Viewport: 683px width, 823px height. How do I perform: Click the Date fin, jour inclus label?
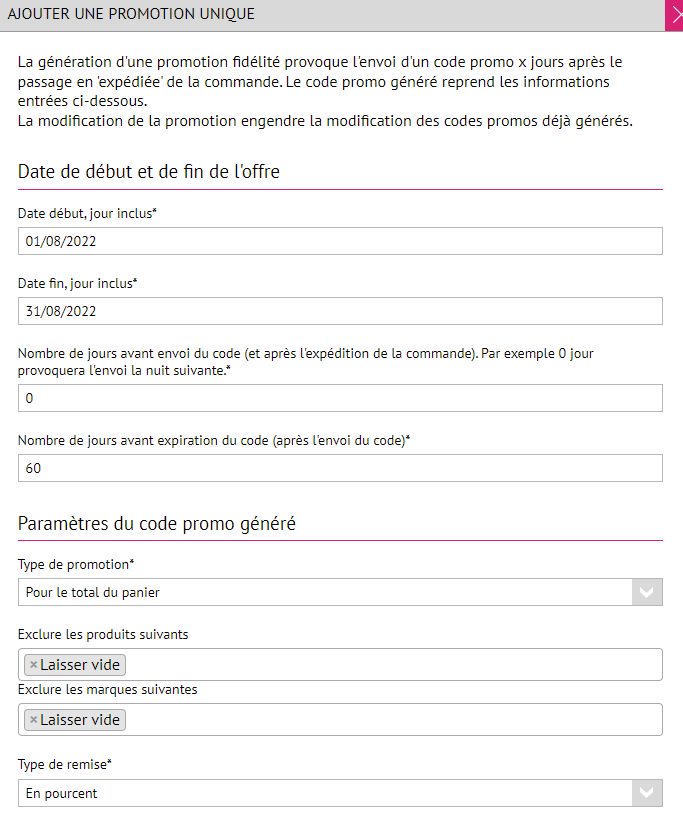(77, 283)
